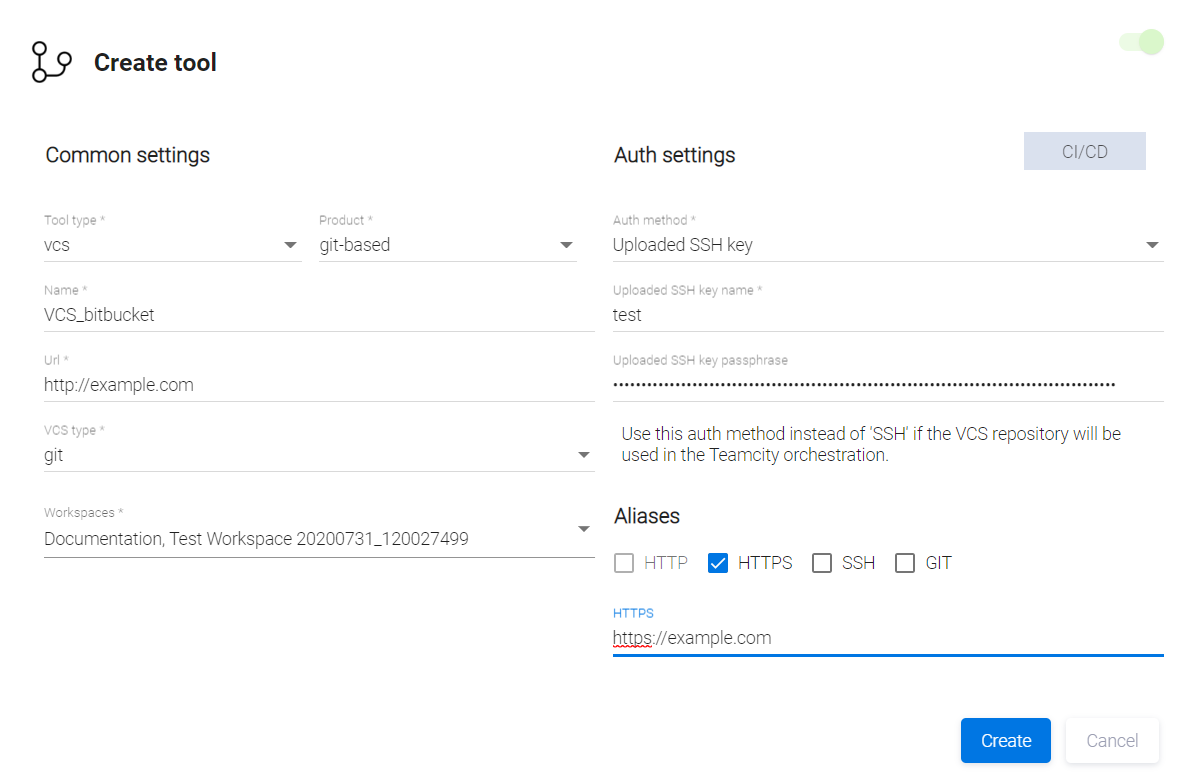Click the SSH key passphrase field

pyautogui.click(x=887, y=384)
